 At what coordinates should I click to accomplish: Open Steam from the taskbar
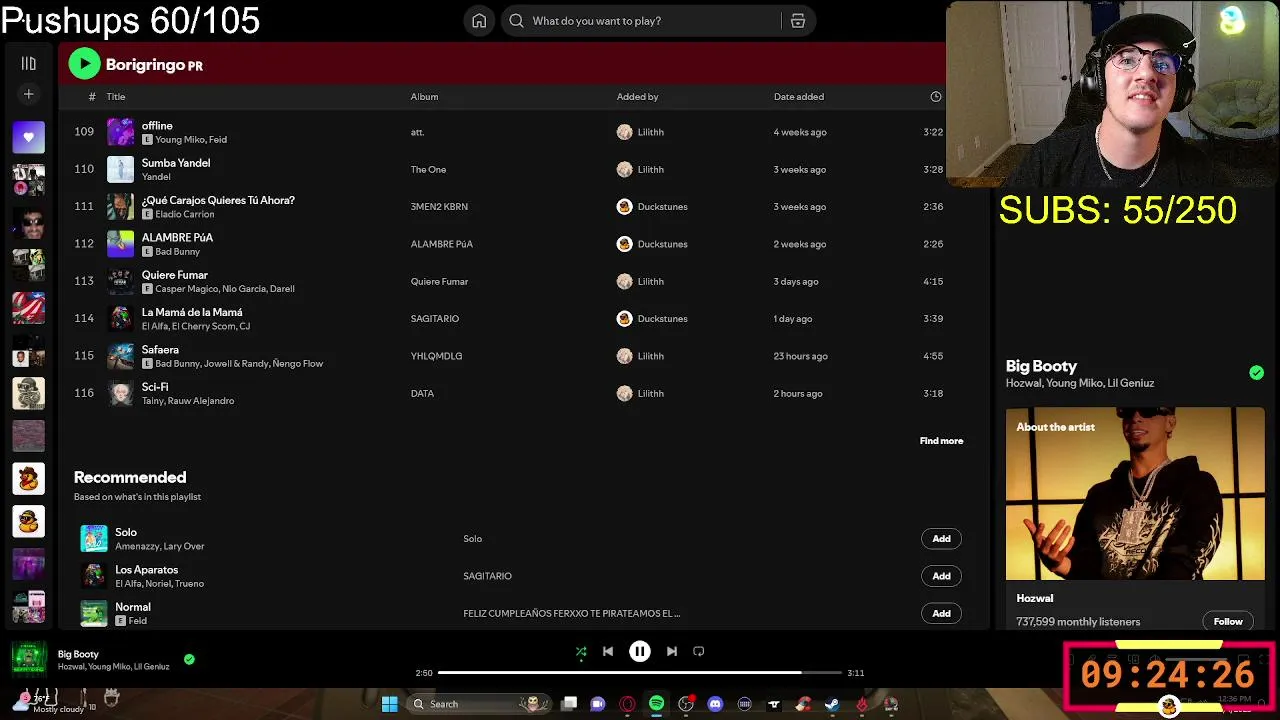coord(832,704)
